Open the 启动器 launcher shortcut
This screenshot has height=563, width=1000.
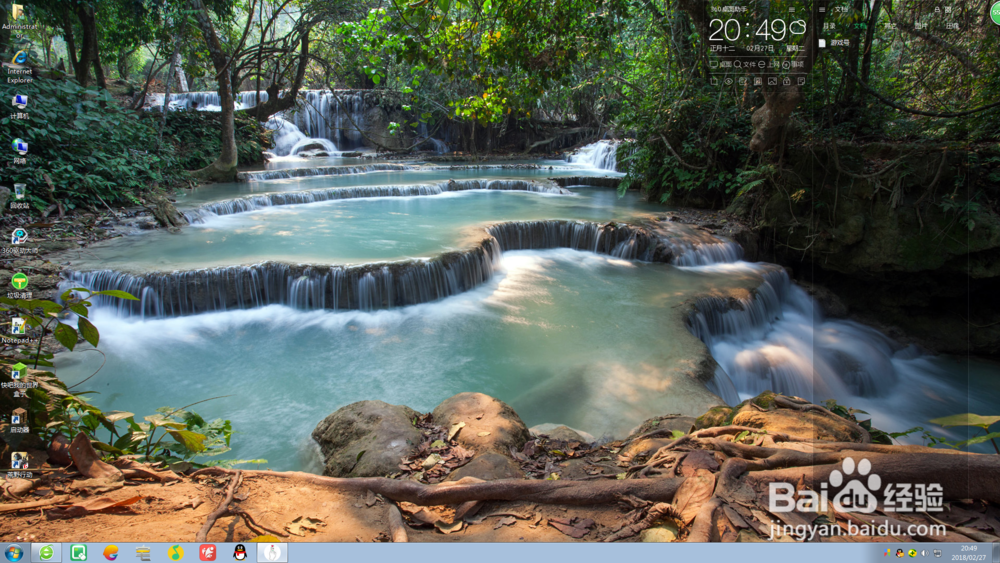(19, 421)
